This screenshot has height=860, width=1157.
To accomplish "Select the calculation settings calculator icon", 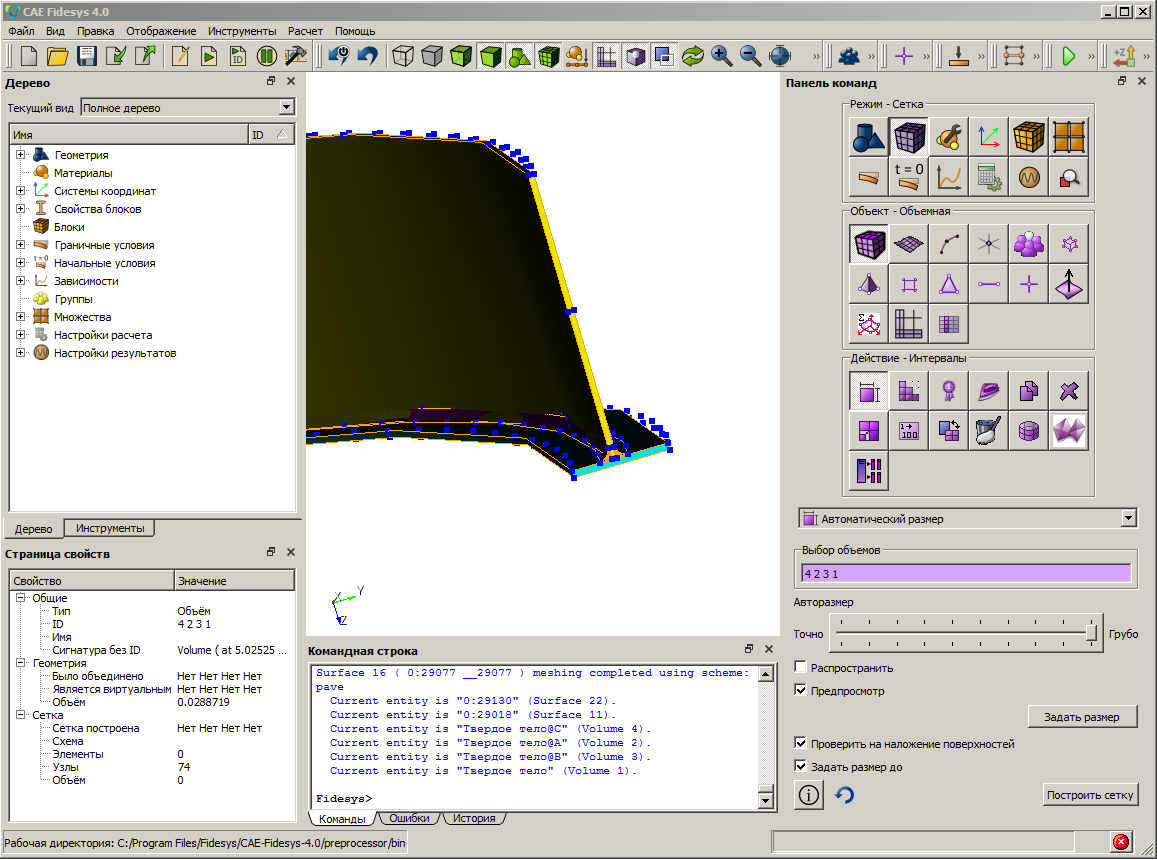I will pyautogui.click(x=989, y=177).
